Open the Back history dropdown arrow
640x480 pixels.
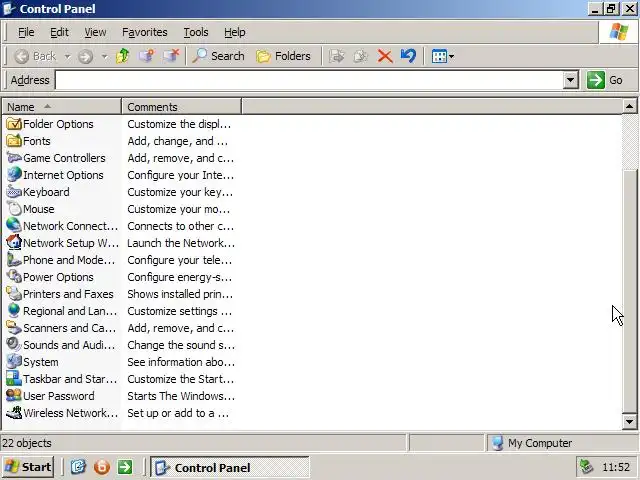67,56
